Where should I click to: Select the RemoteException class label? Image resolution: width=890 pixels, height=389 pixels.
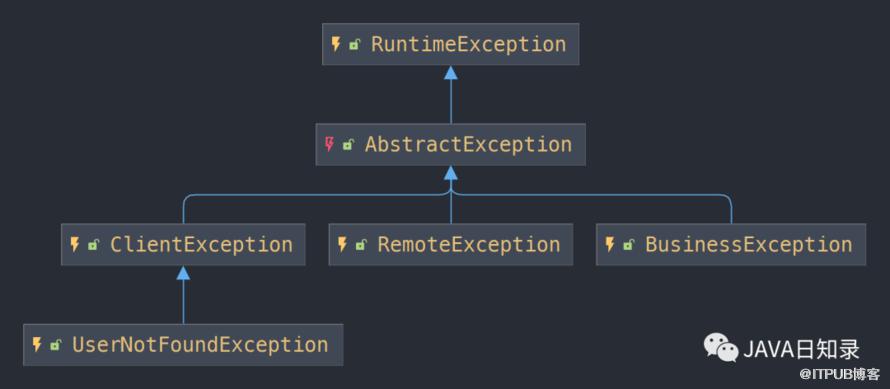pos(469,245)
